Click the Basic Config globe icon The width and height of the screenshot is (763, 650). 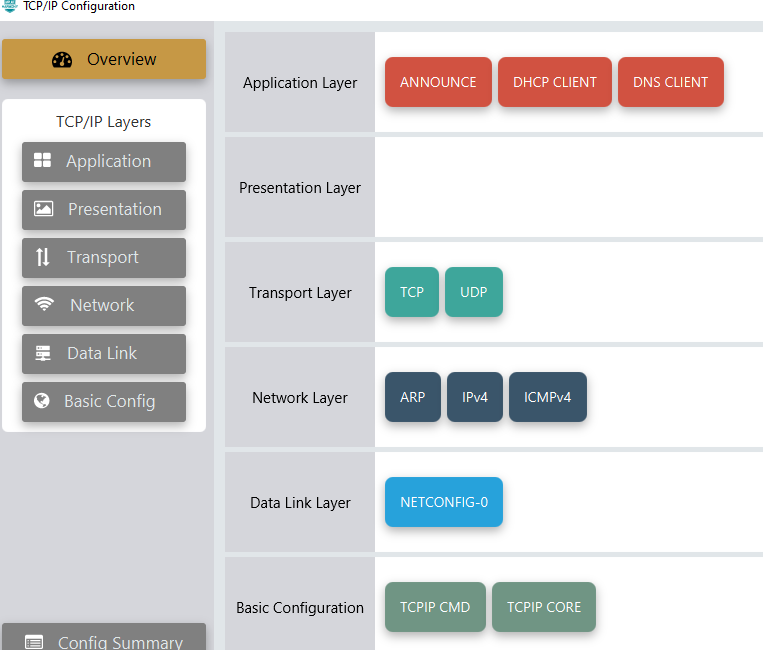click(42, 401)
